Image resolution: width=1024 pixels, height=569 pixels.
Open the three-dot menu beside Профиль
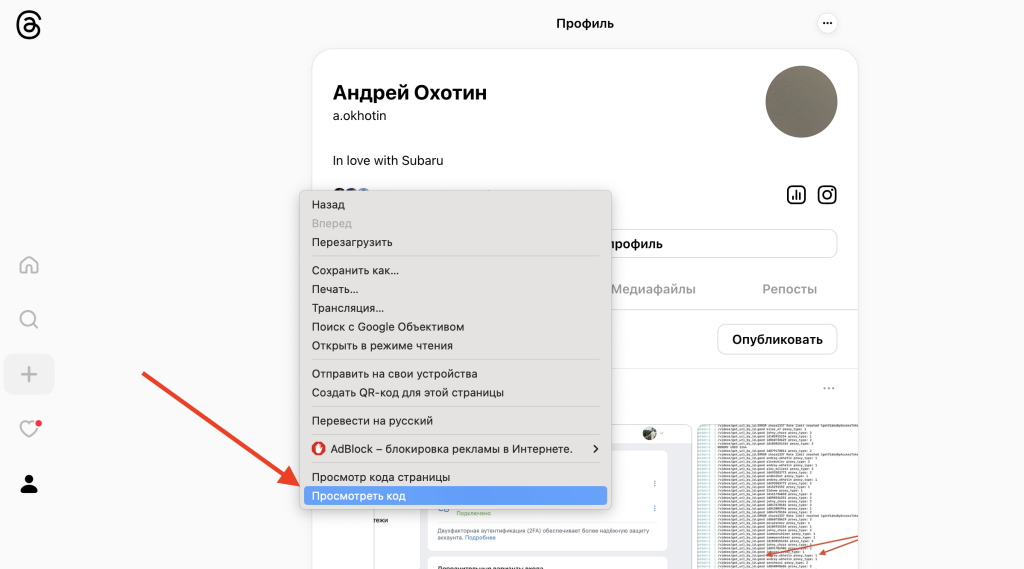pos(826,23)
